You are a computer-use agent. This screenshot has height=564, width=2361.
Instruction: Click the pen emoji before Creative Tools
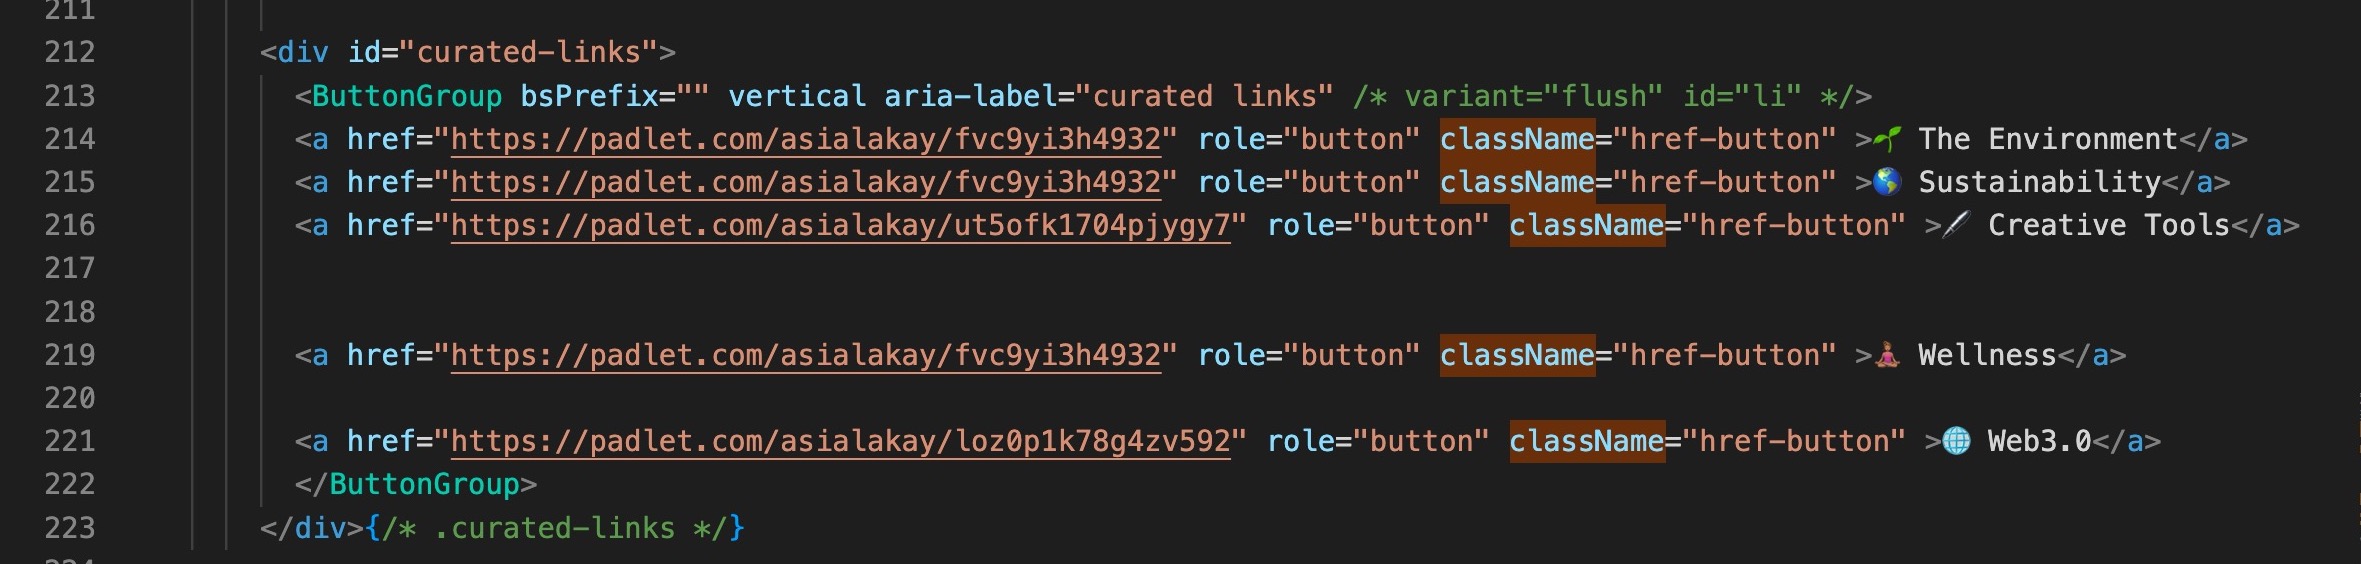coord(1957,225)
